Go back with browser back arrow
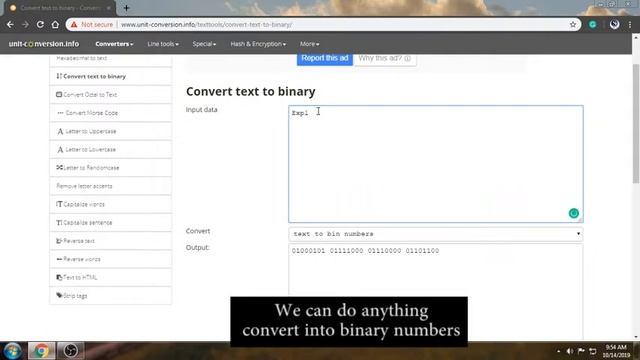 click(10, 25)
